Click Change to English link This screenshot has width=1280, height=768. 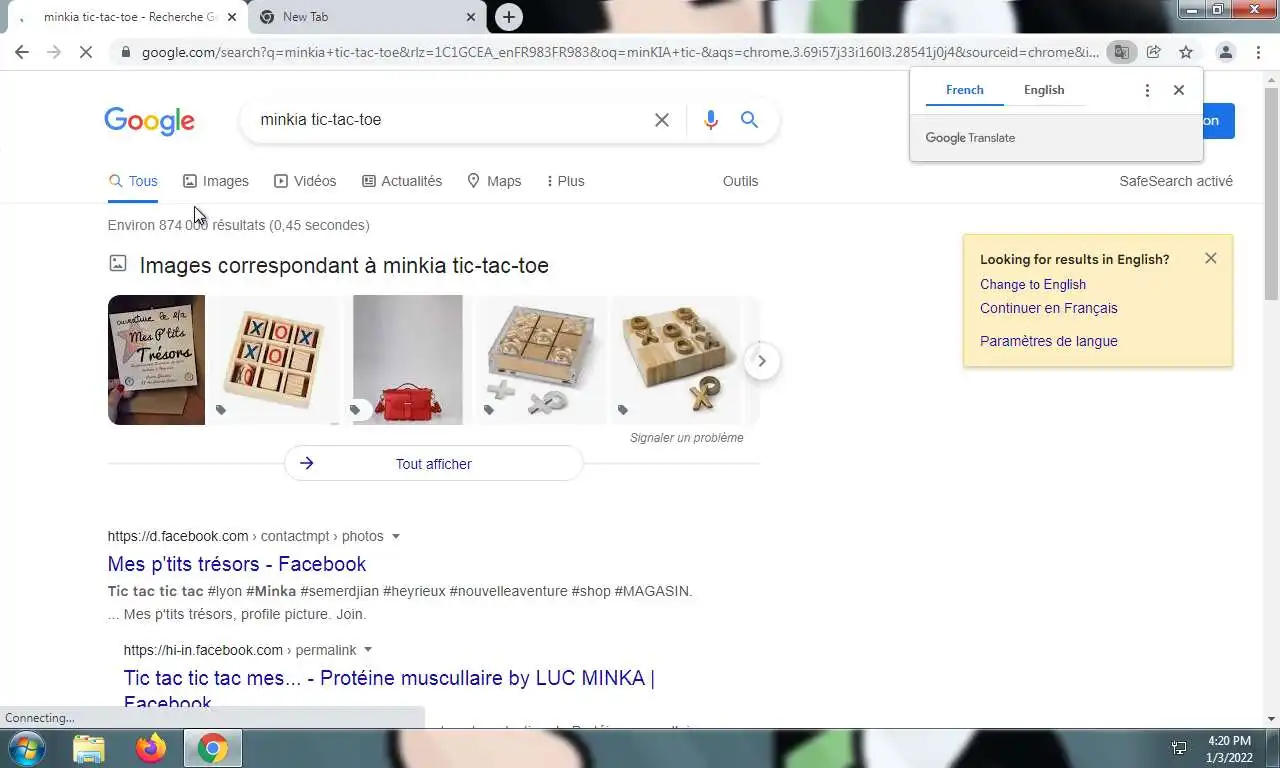tap(1033, 284)
